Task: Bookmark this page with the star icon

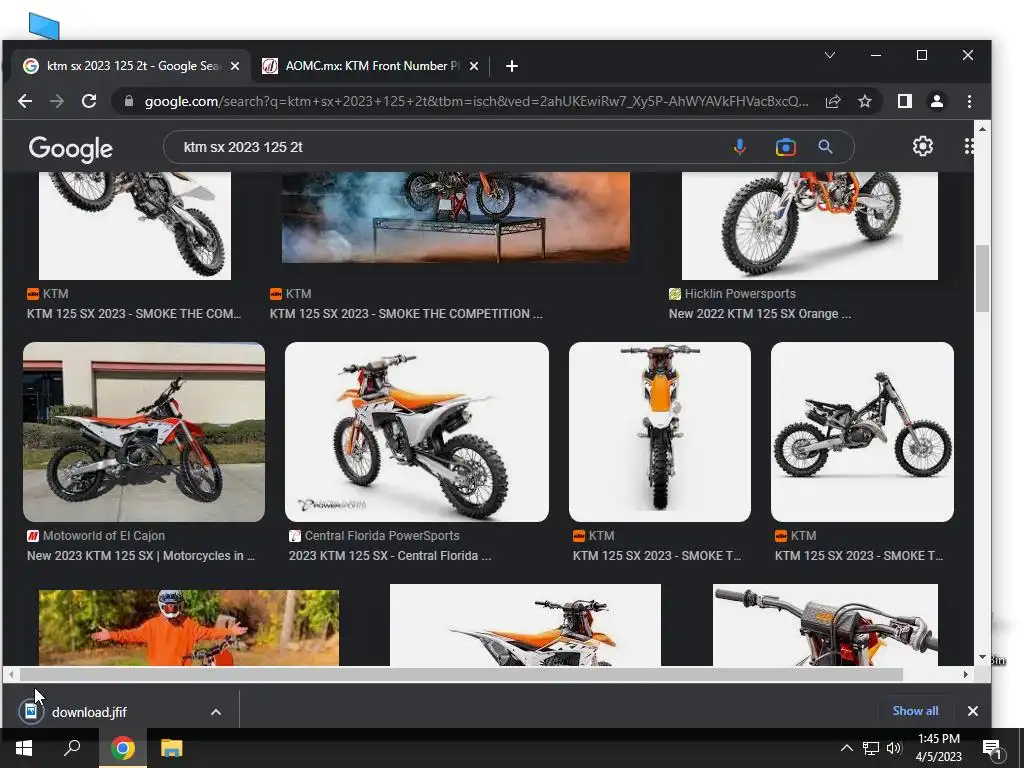Action: [x=865, y=101]
